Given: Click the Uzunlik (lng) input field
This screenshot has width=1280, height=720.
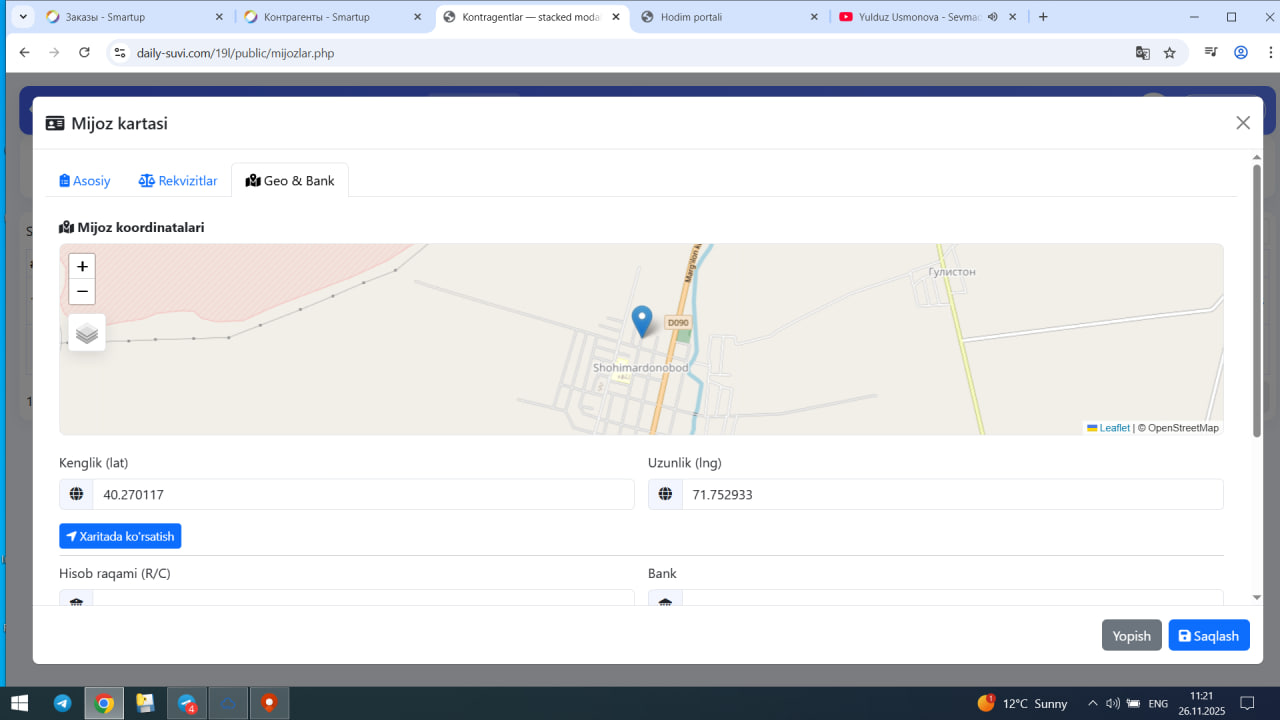Looking at the screenshot, I should (x=952, y=494).
